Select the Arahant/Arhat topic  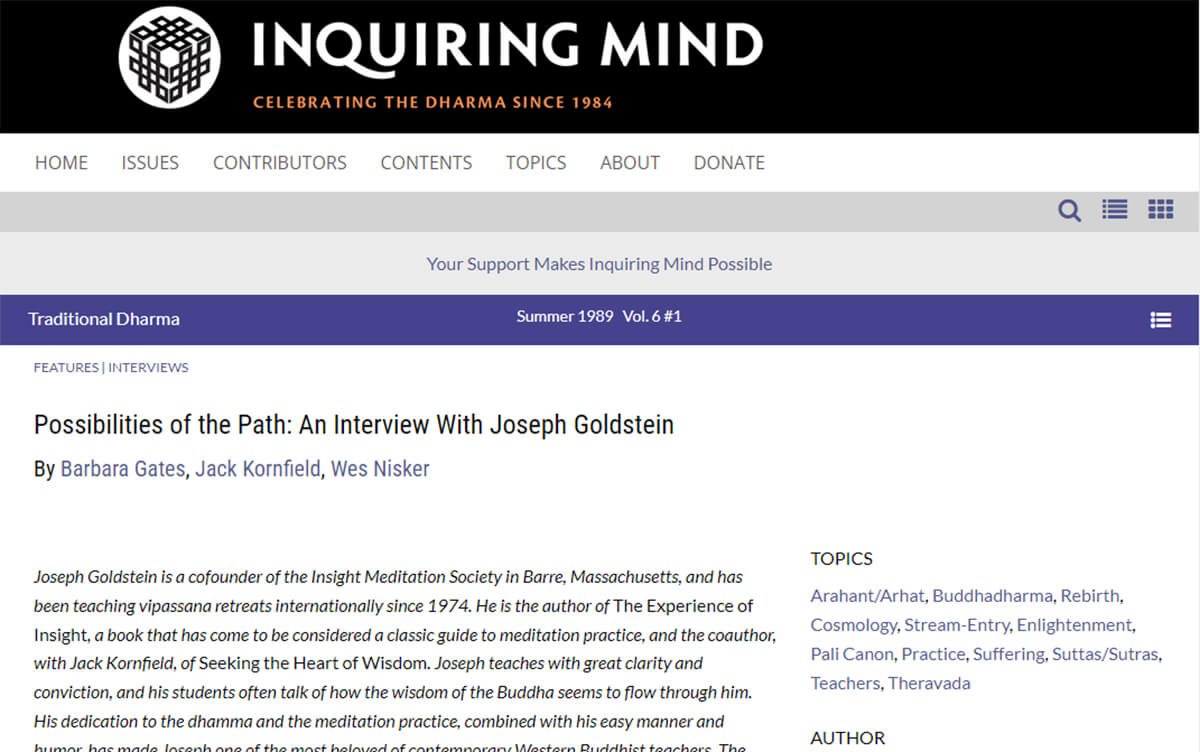[x=867, y=596]
